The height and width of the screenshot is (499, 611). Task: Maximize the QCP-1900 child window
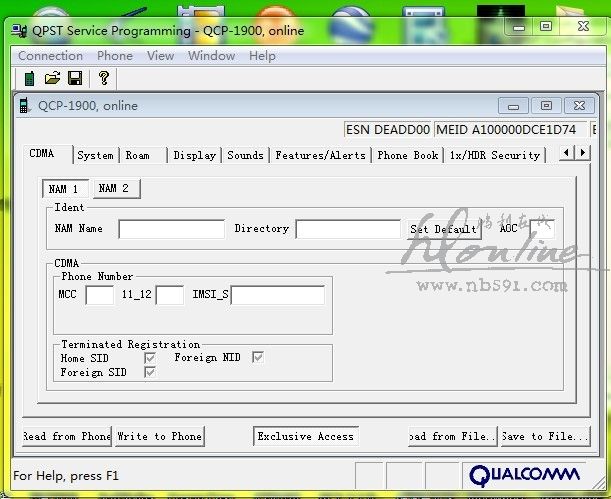tap(546, 106)
